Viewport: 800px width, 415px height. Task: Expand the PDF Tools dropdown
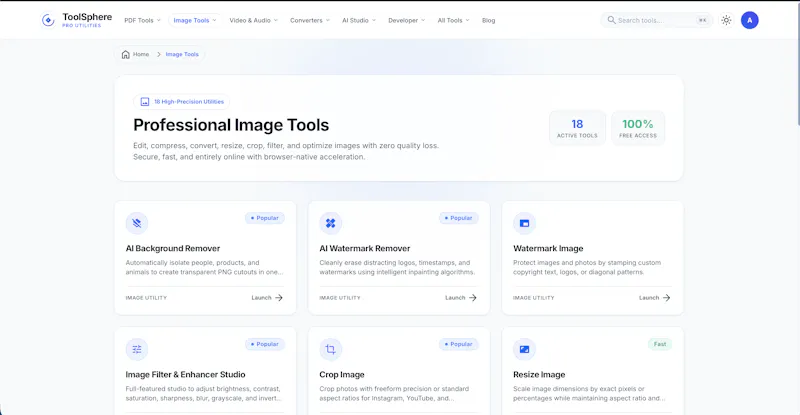(x=142, y=20)
